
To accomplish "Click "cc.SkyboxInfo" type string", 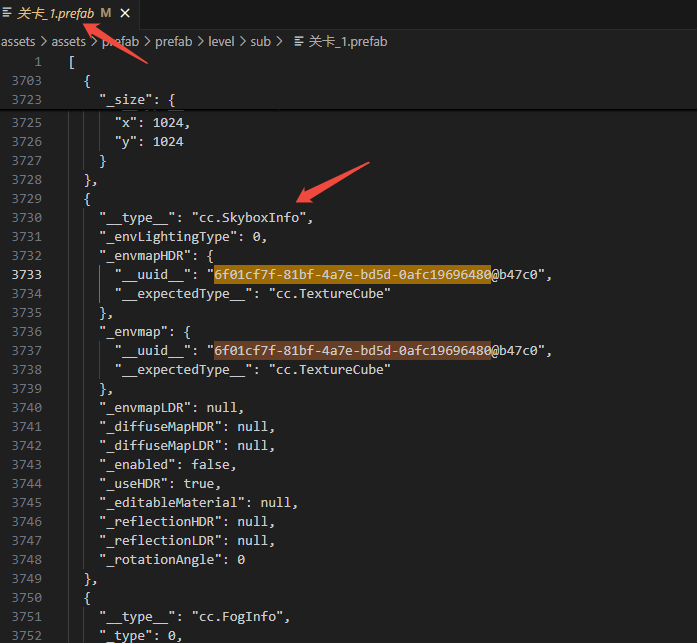I will 249,218.
